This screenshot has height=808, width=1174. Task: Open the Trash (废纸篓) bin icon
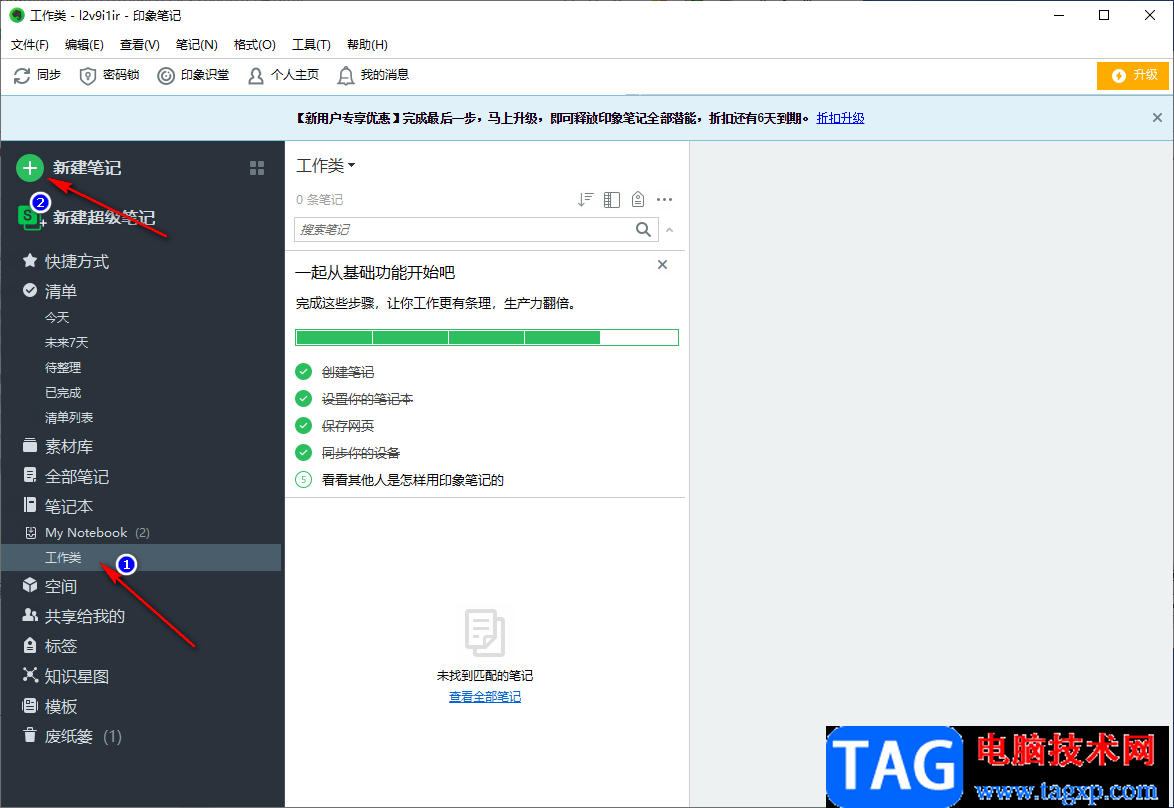(x=30, y=735)
